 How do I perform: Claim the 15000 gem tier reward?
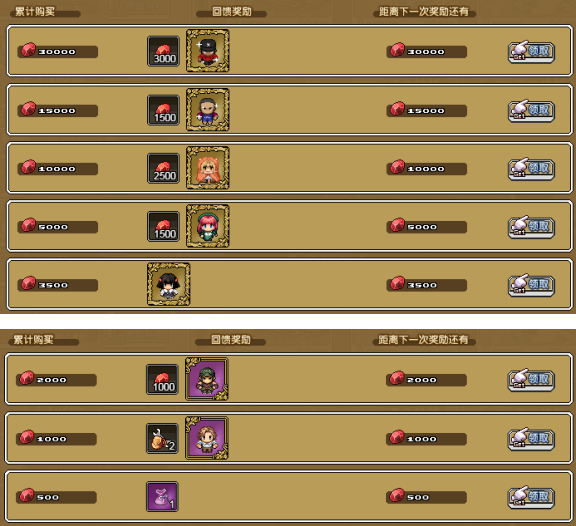tap(531, 111)
